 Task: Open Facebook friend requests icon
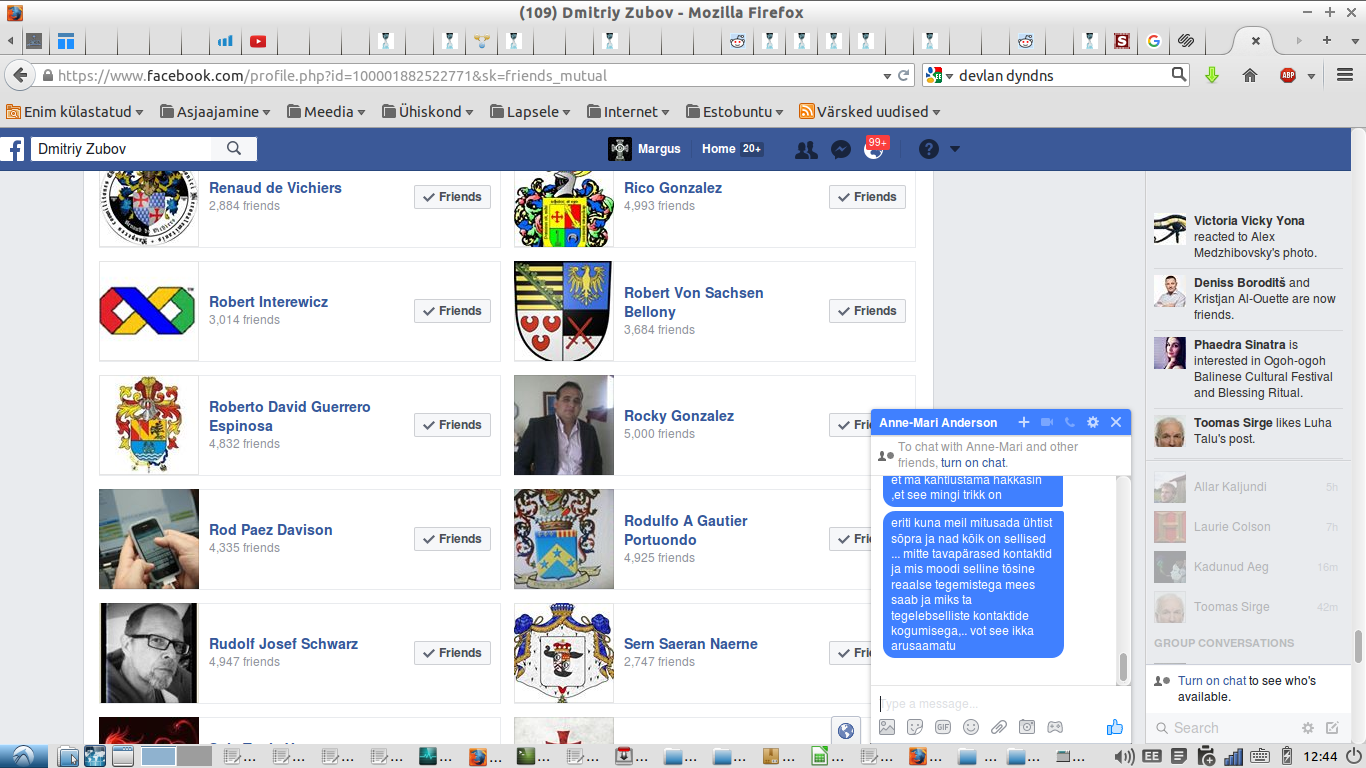pos(806,149)
